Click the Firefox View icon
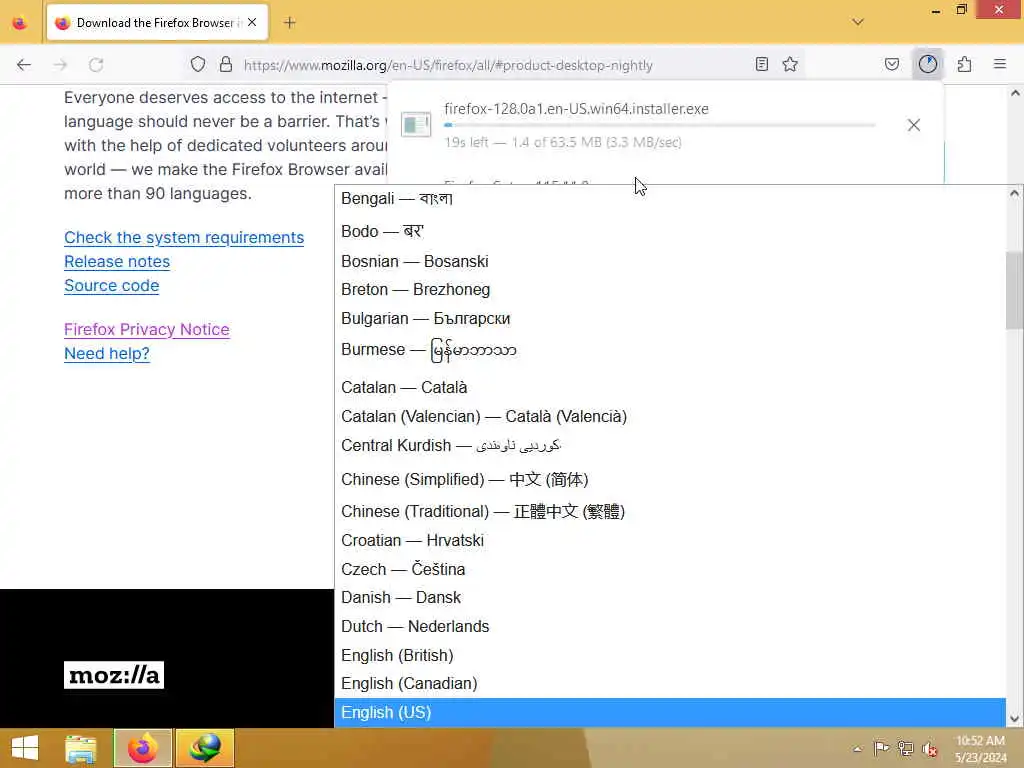The width and height of the screenshot is (1024, 768). click(20, 23)
